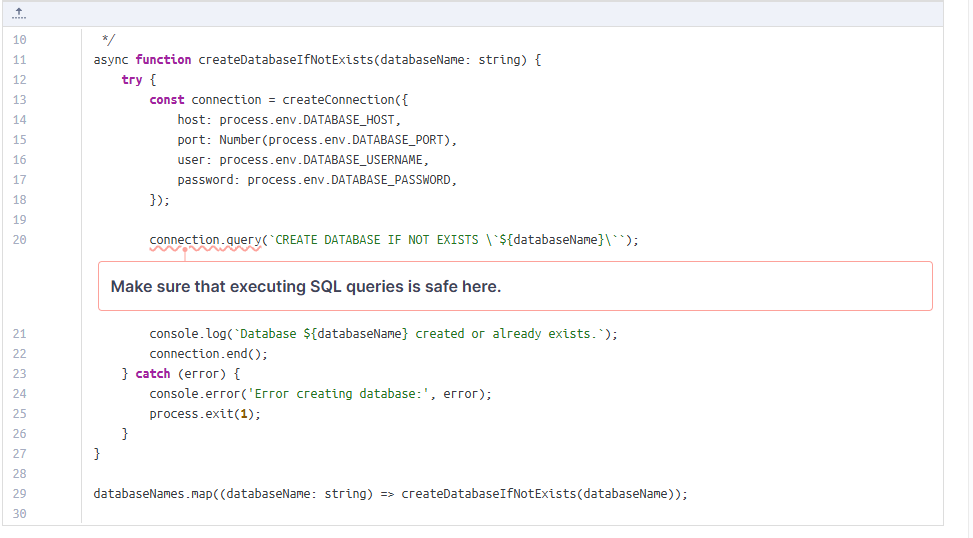Viewport: 973px width, 538px height.
Task: Click the console.log 'created or already exists' line
Action: (x=383, y=334)
